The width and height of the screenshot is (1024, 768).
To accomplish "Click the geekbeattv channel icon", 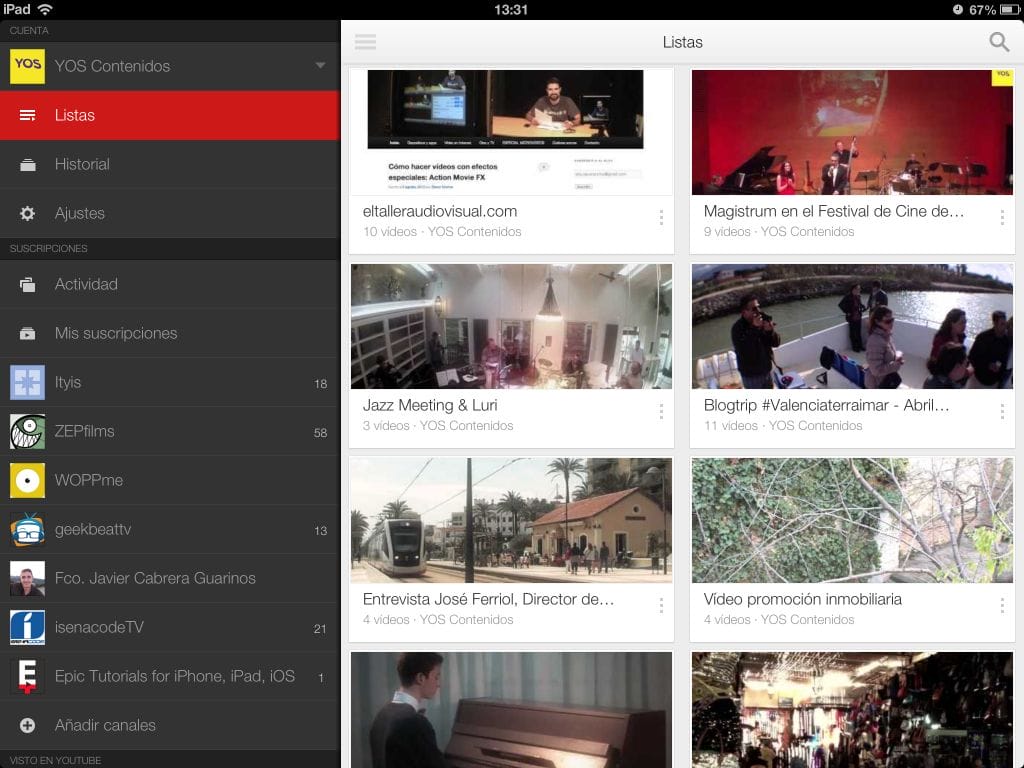I will tap(27, 529).
